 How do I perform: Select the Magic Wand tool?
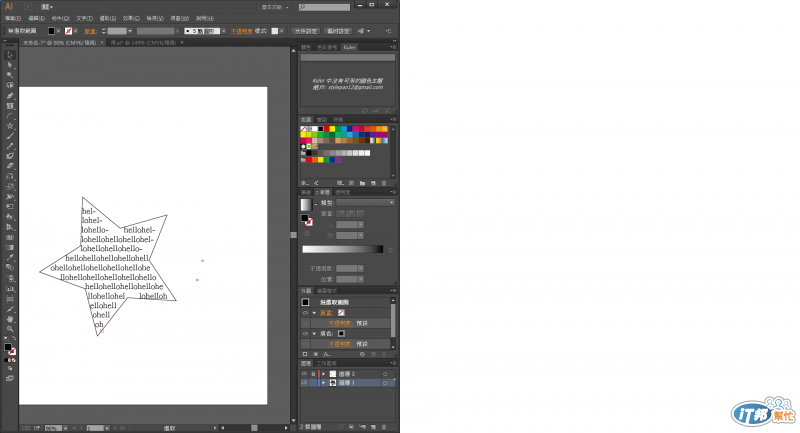[10, 75]
